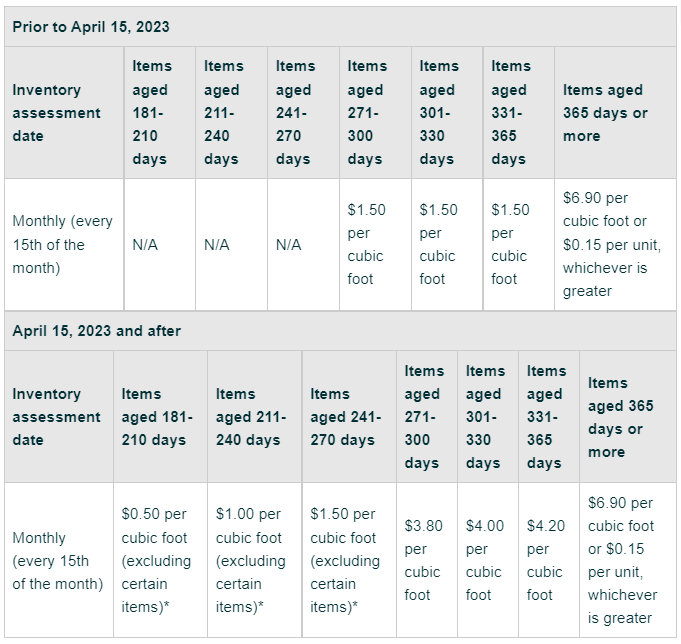This screenshot has height=644, width=681.
Task: Click upper 'Monthly (every 15th of the month)' cell
Action: [x=64, y=244]
